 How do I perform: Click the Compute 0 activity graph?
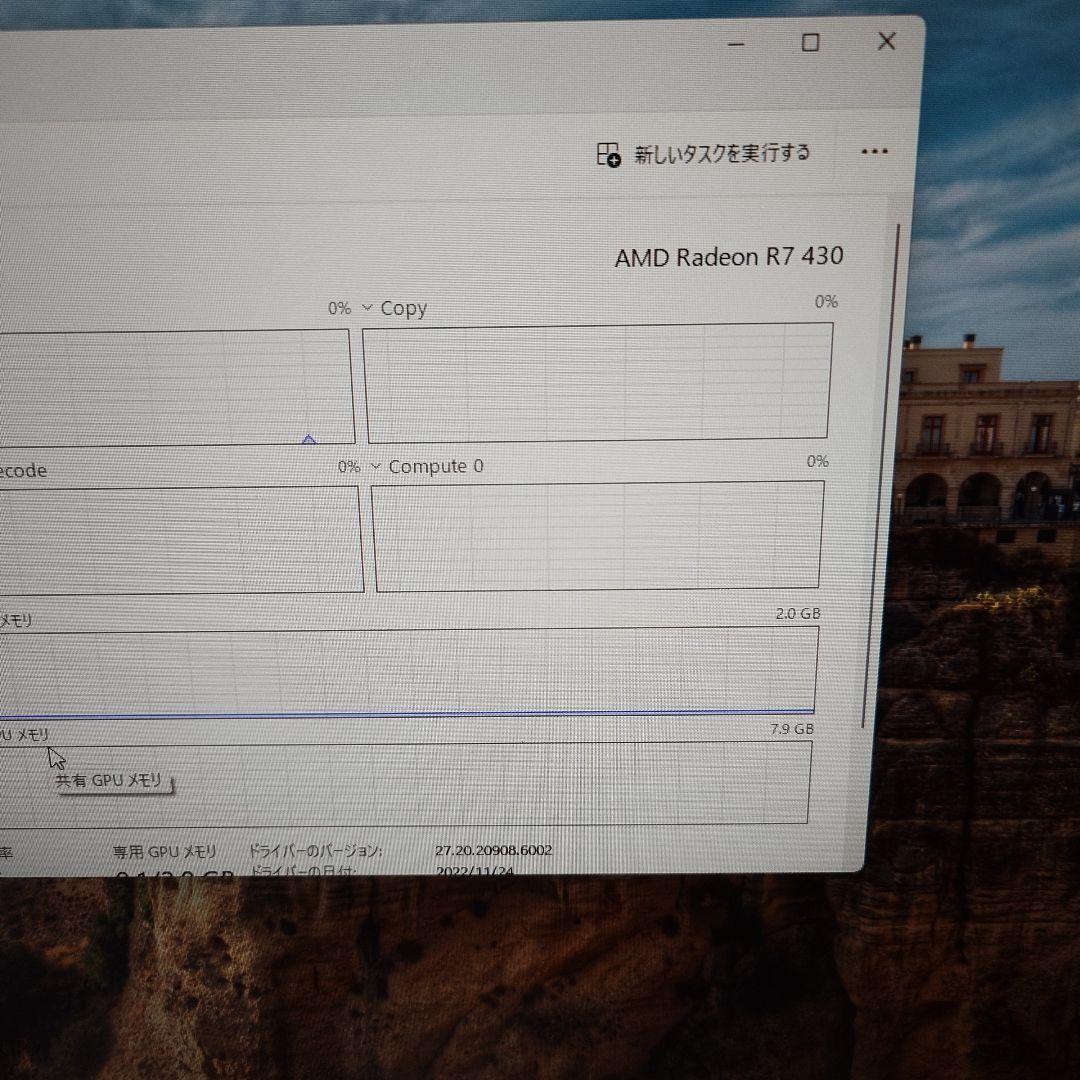(x=598, y=535)
